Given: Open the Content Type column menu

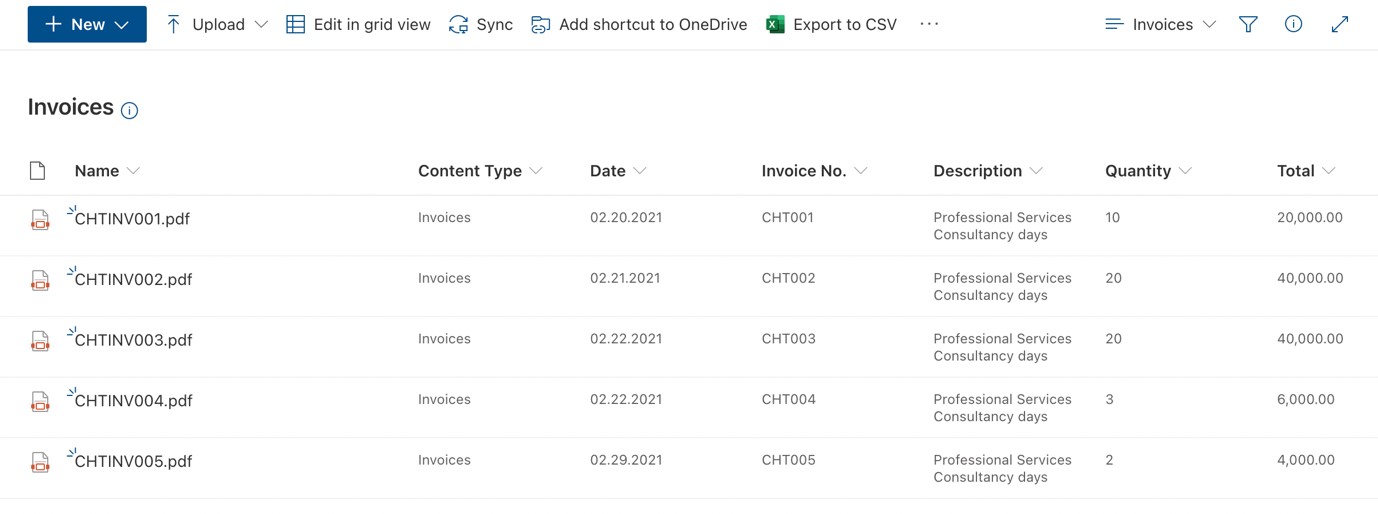Looking at the screenshot, I should [x=480, y=171].
